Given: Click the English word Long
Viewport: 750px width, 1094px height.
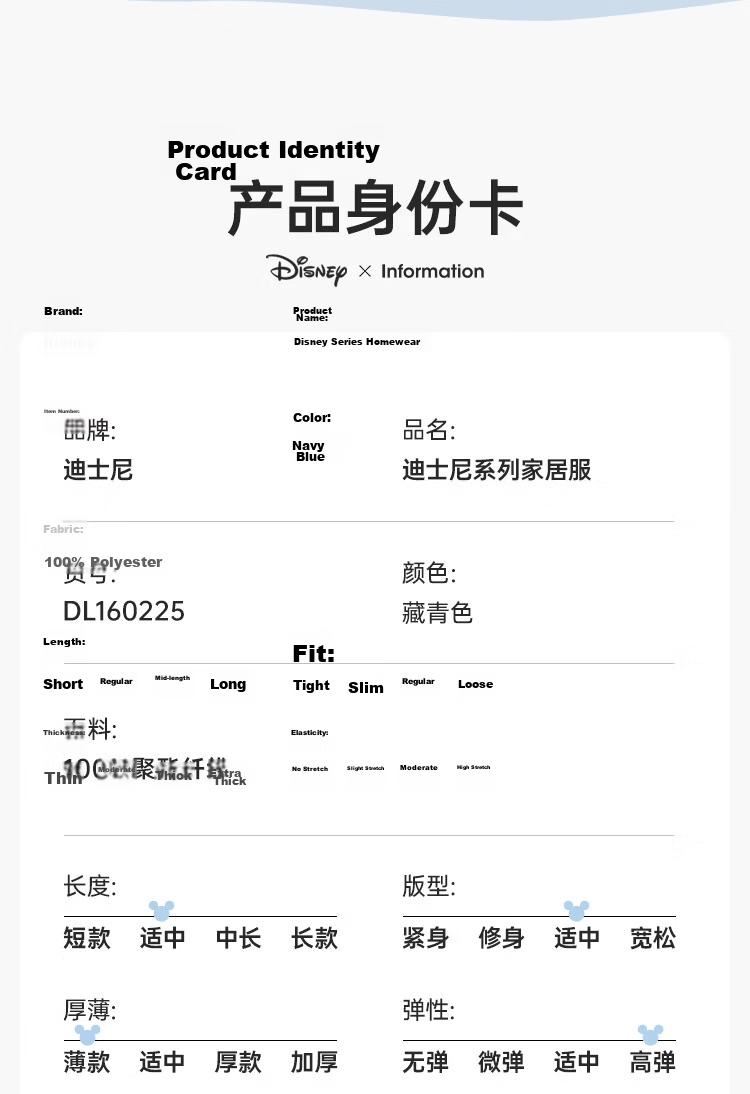Looking at the screenshot, I should click(x=228, y=684).
